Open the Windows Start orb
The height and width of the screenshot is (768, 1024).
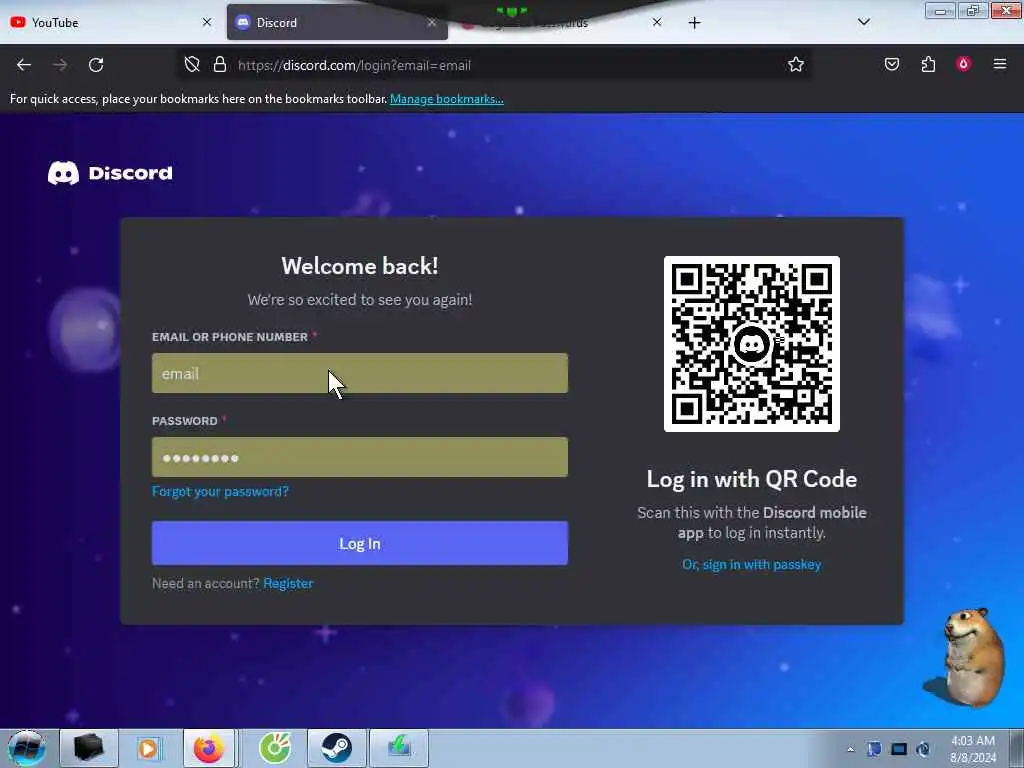[x=26, y=748]
